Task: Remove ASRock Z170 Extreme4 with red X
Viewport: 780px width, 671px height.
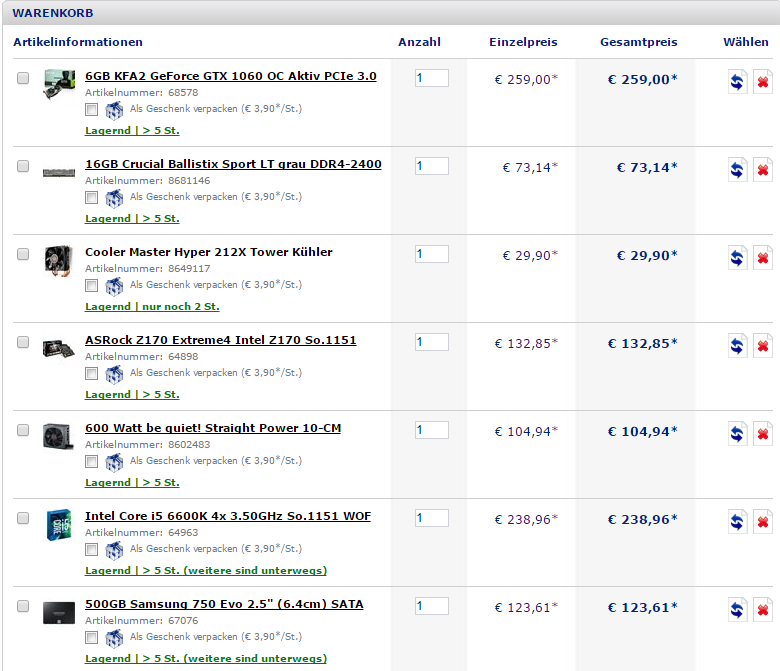Action: click(763, 346)
